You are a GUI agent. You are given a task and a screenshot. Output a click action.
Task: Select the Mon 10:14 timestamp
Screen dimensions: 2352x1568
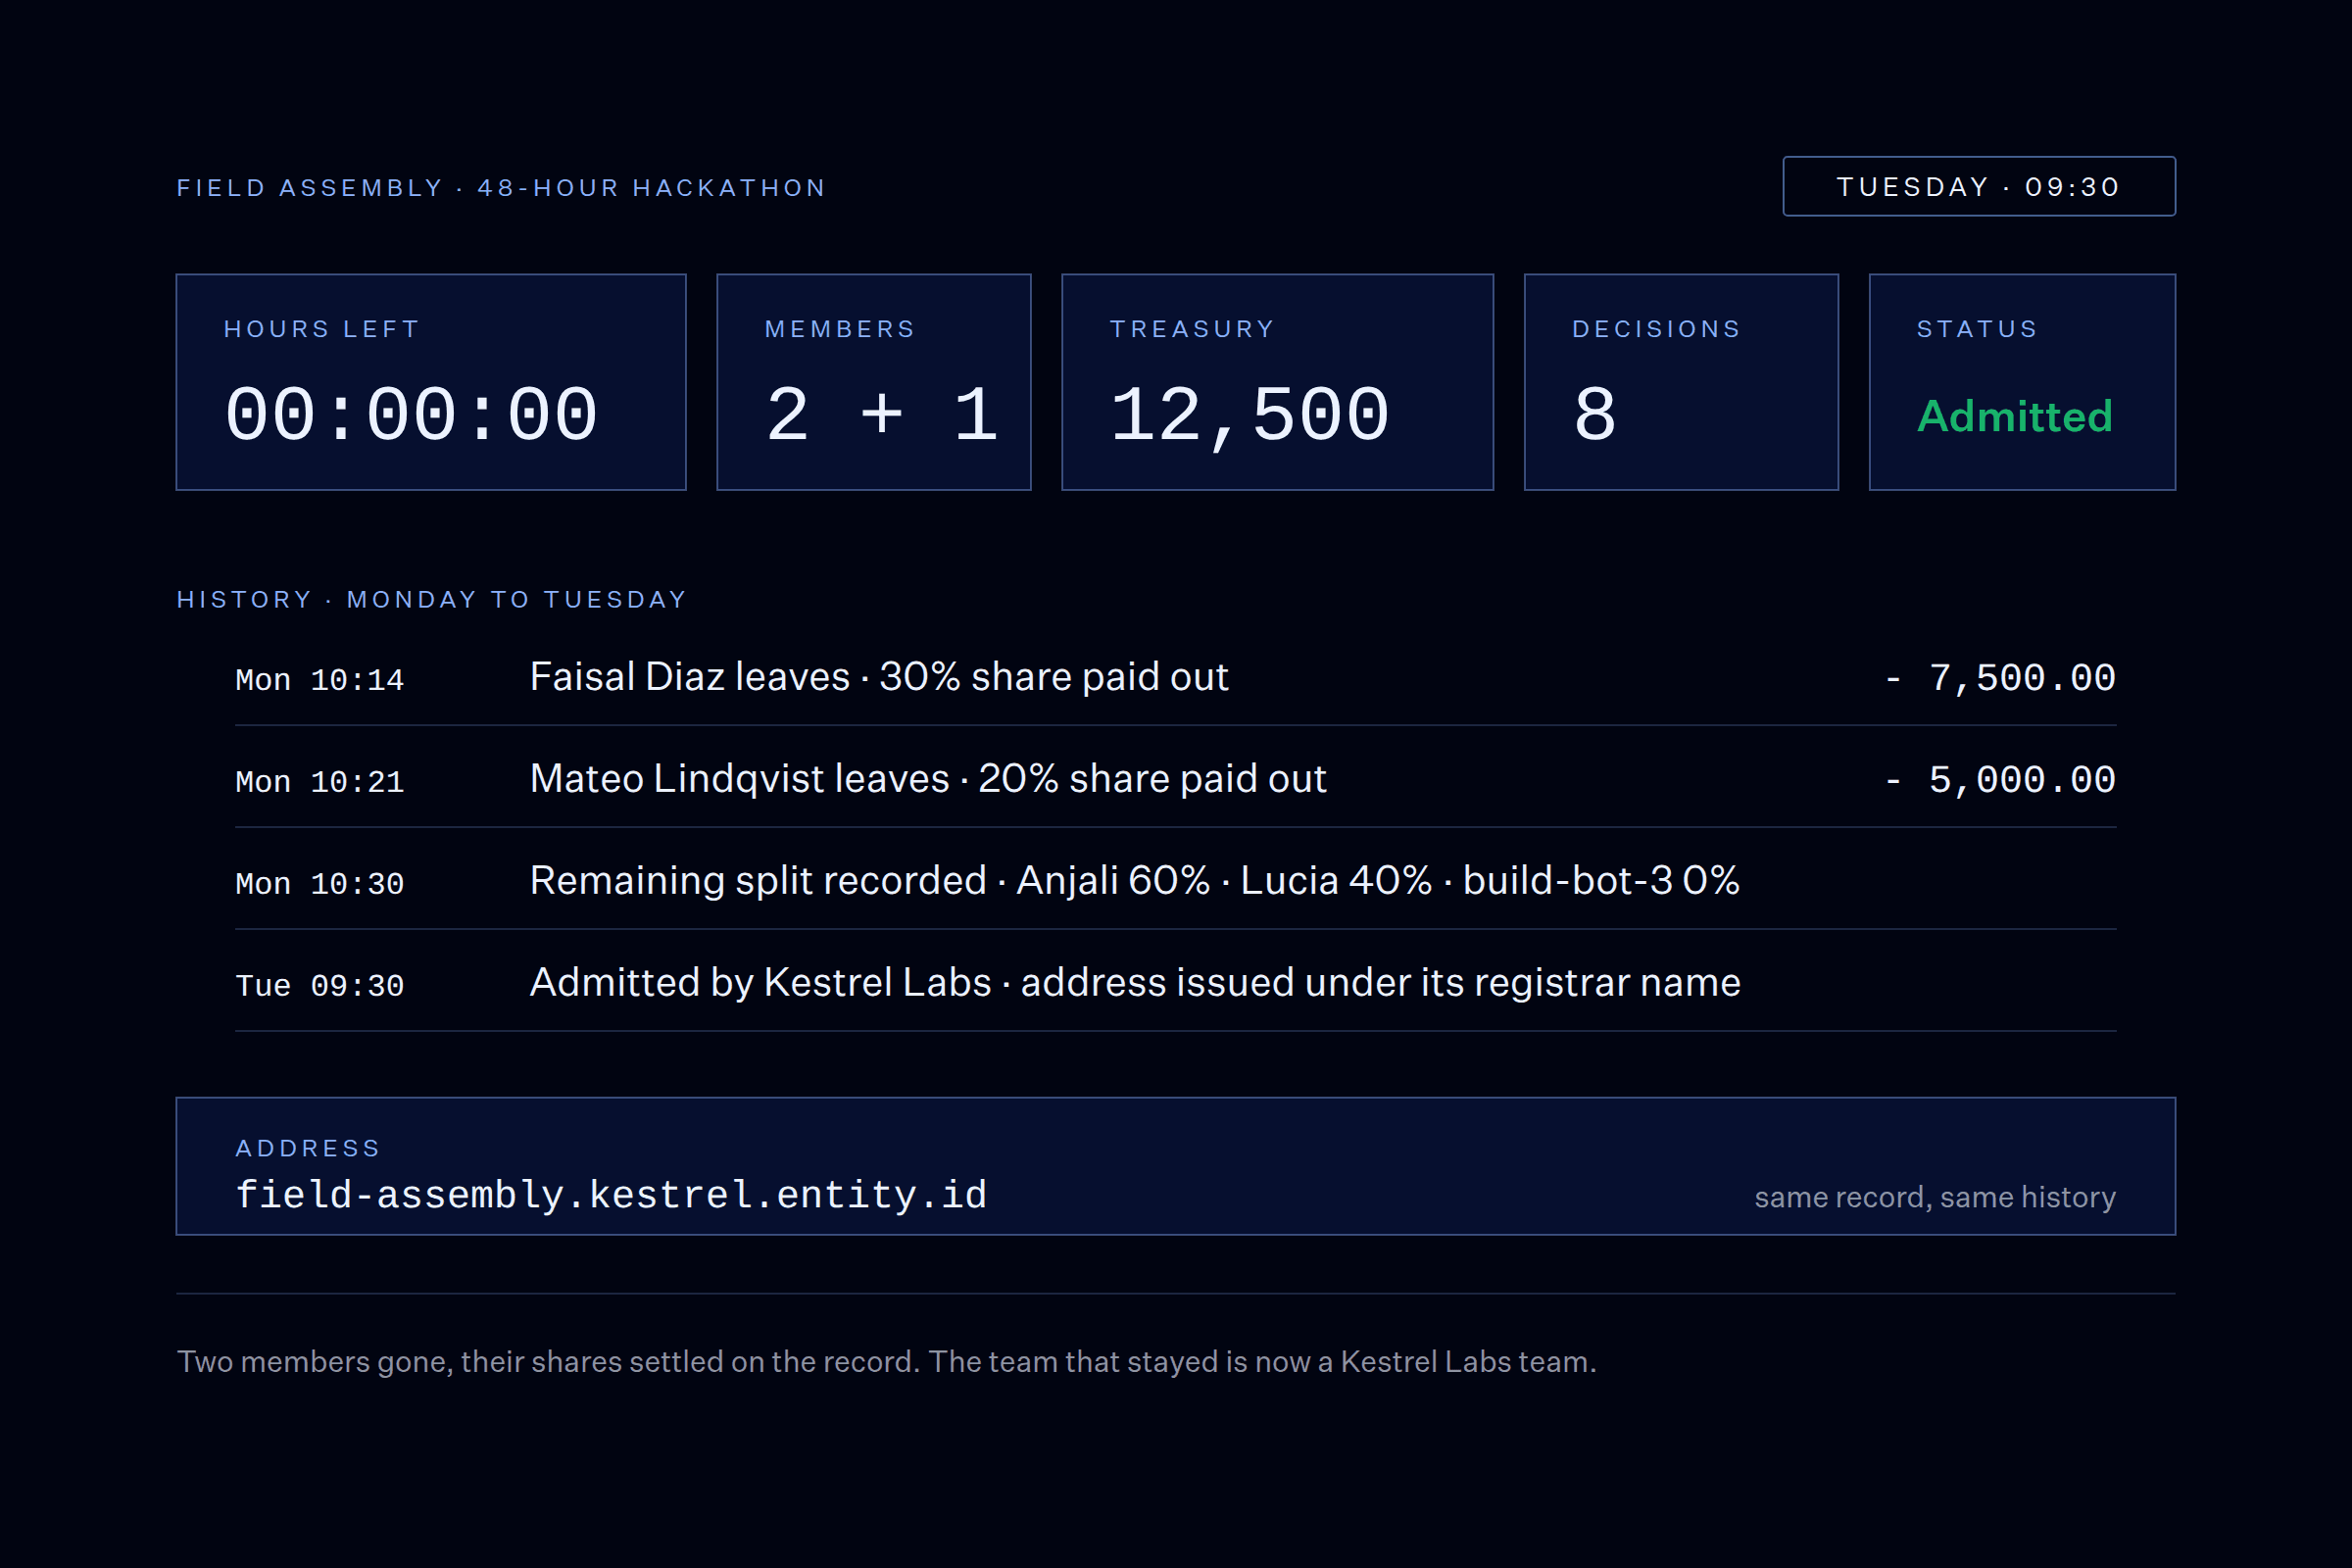(x=319, y=680)
